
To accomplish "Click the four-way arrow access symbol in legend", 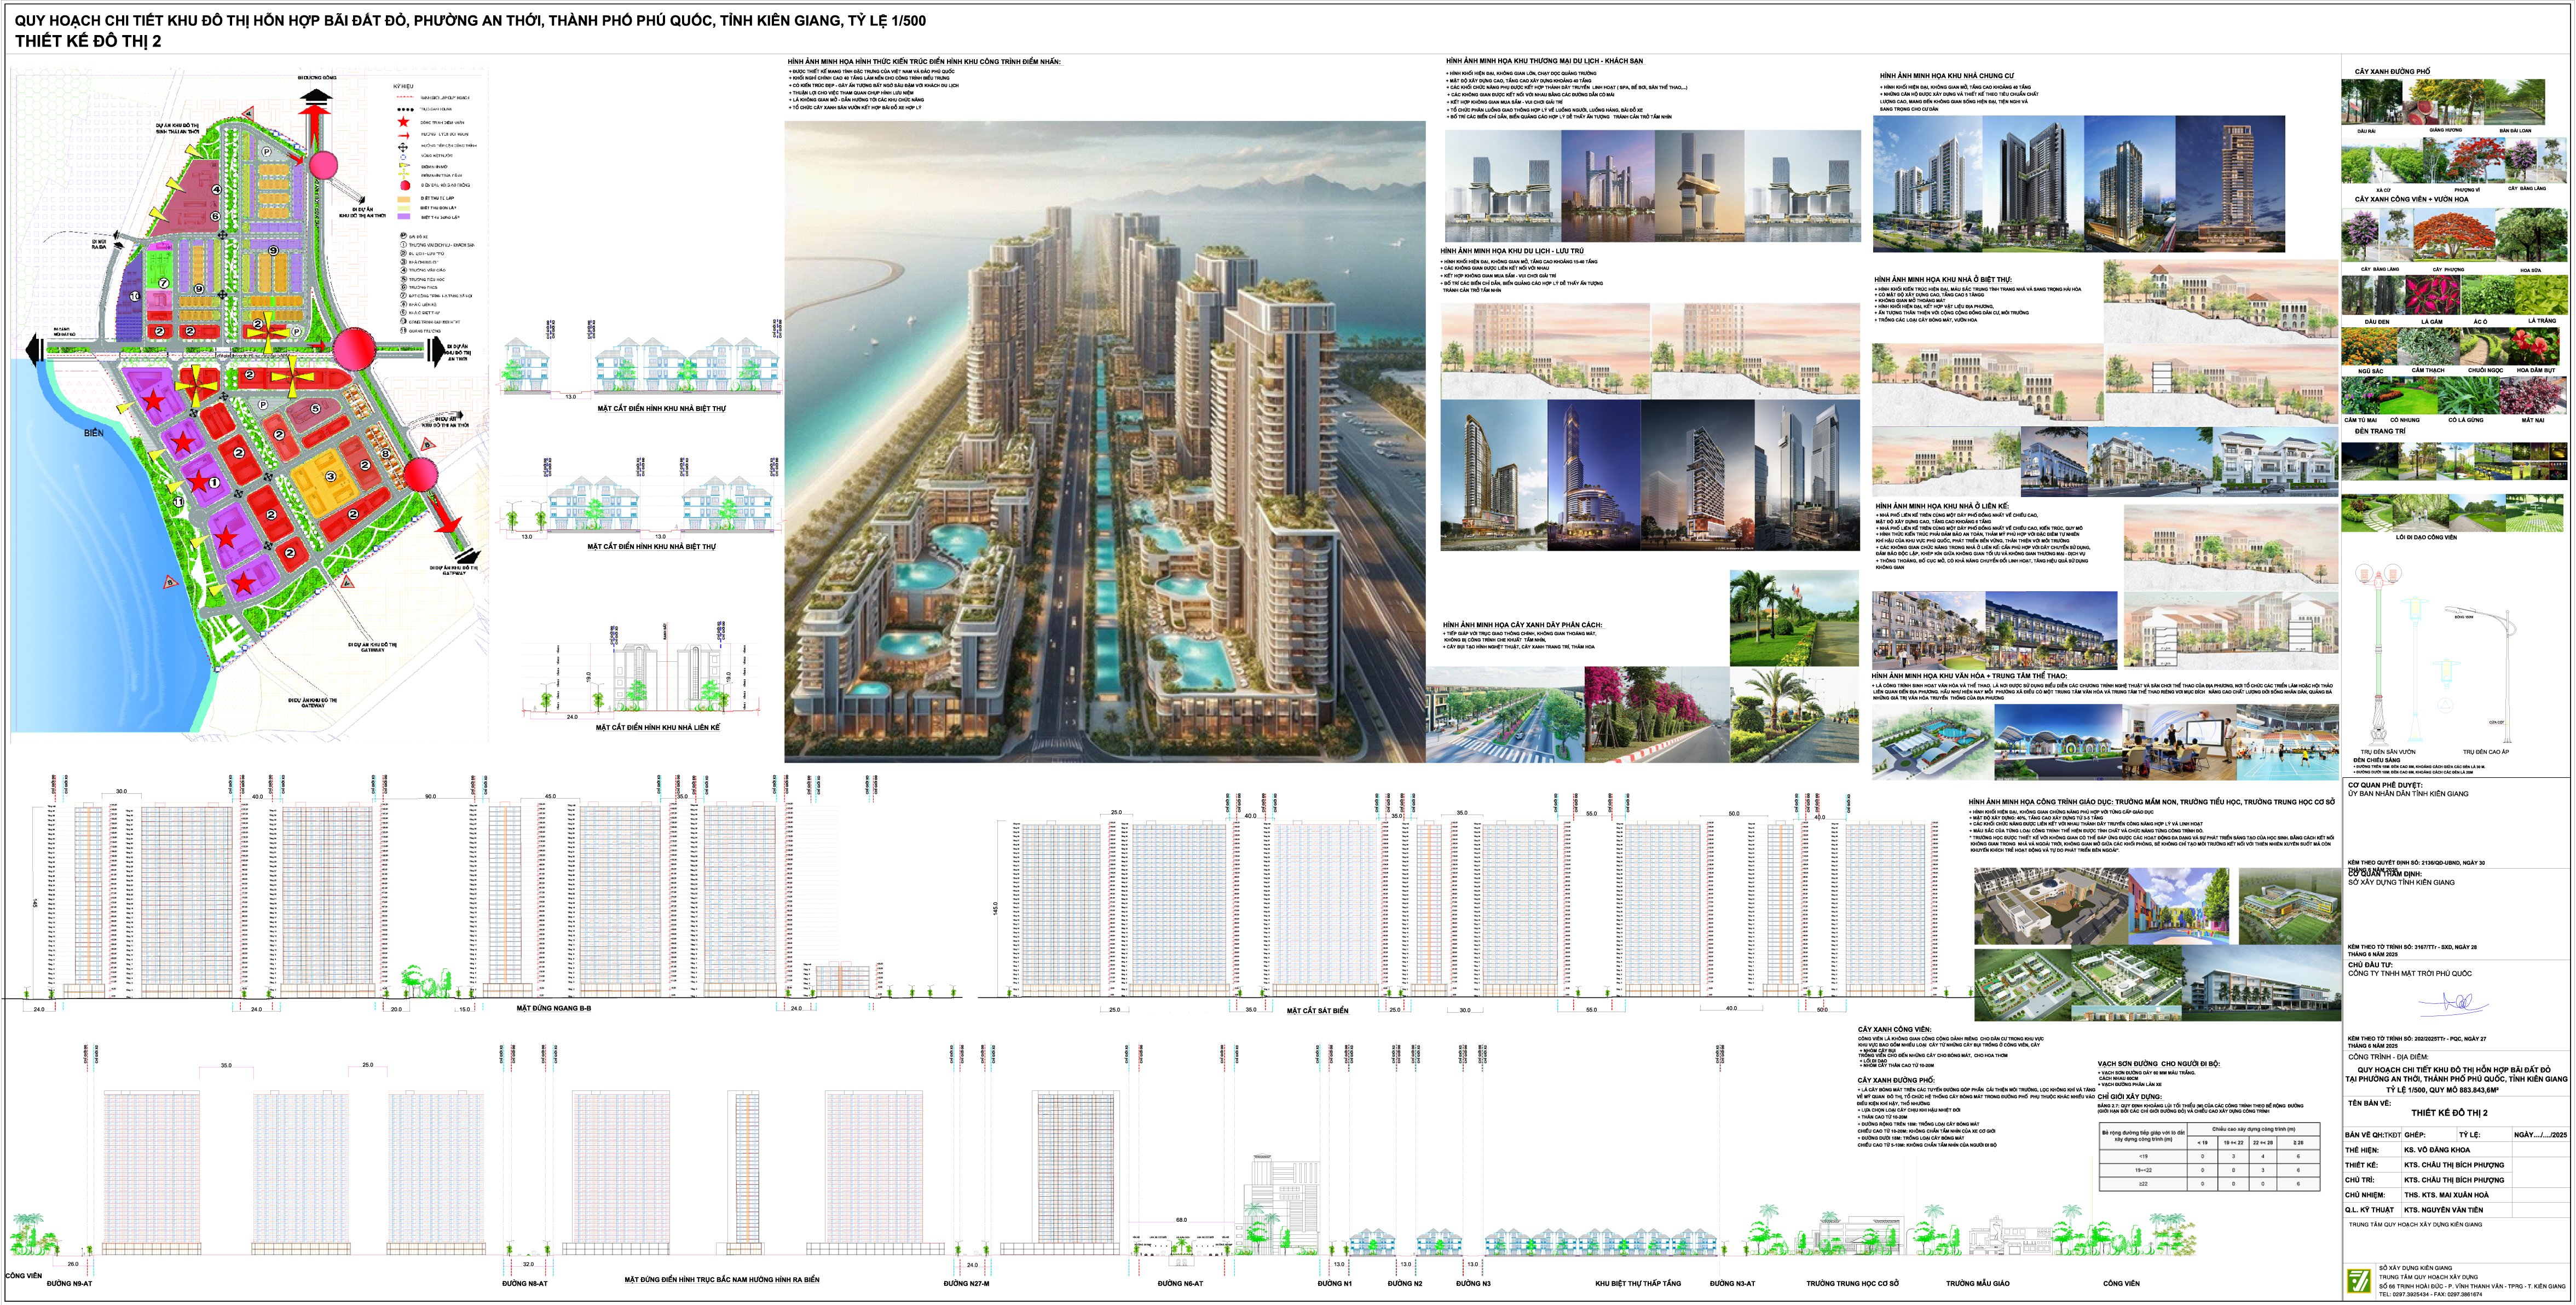I will pos(403,148).
